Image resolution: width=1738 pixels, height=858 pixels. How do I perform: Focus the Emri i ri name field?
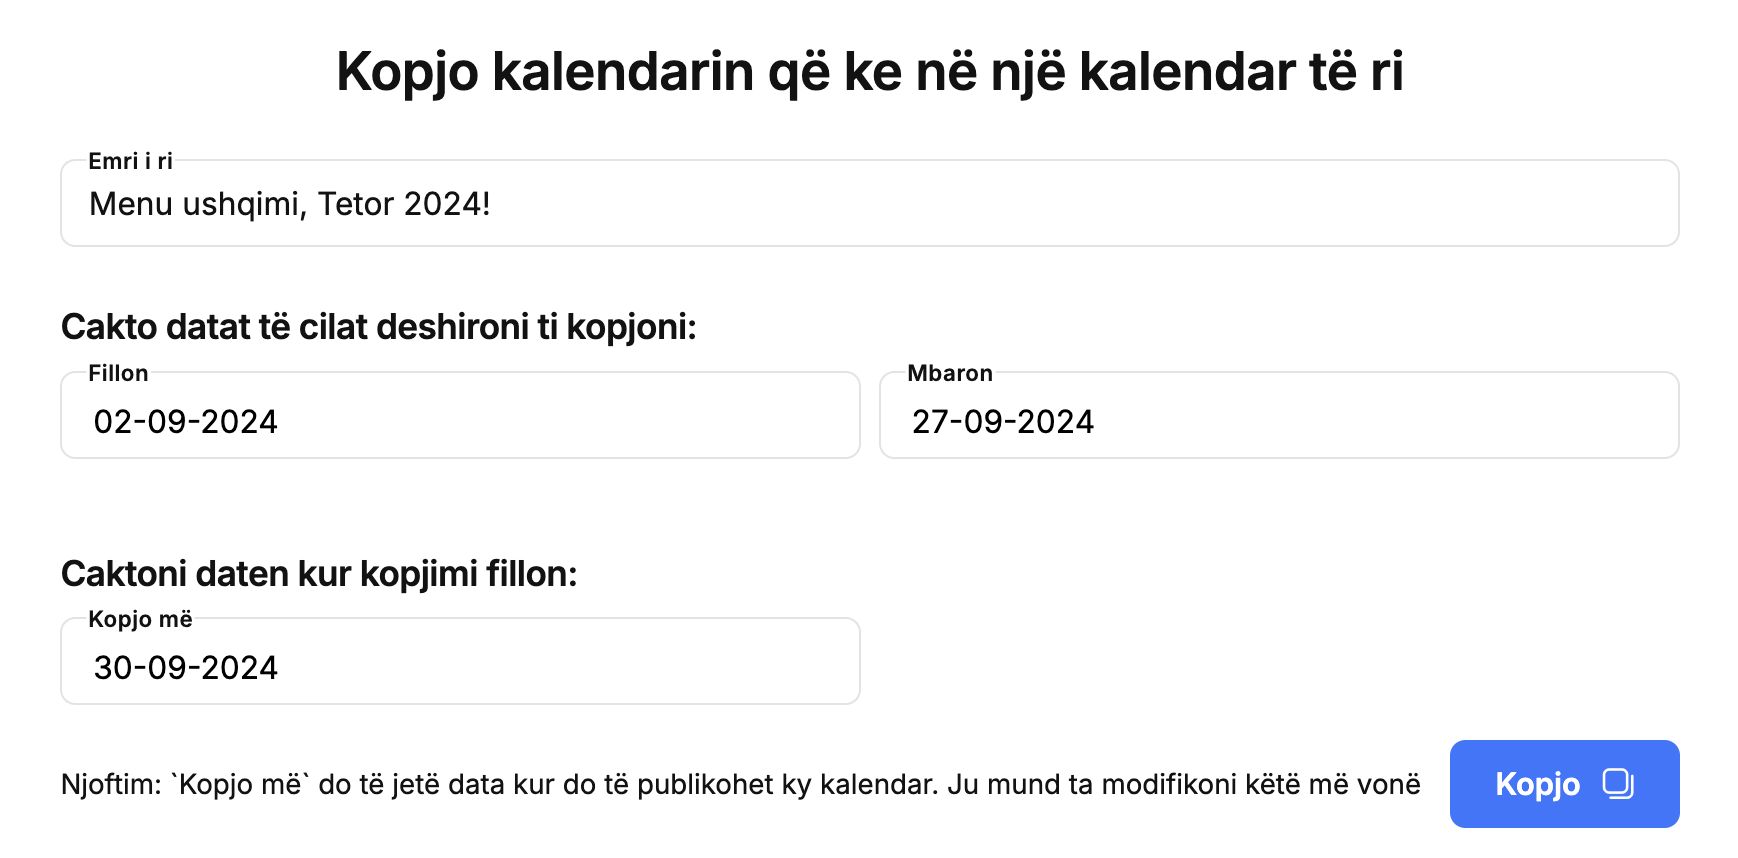click(x=869, y=203)
